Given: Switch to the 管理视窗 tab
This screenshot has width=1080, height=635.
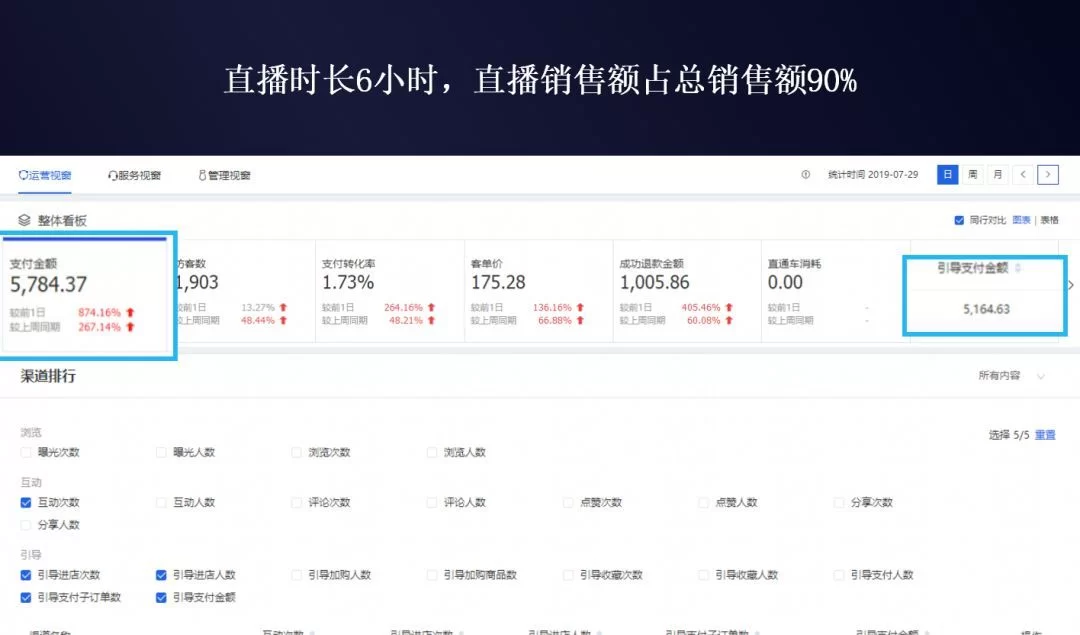Looking at the screenshot, I should (x=224, y=175).
